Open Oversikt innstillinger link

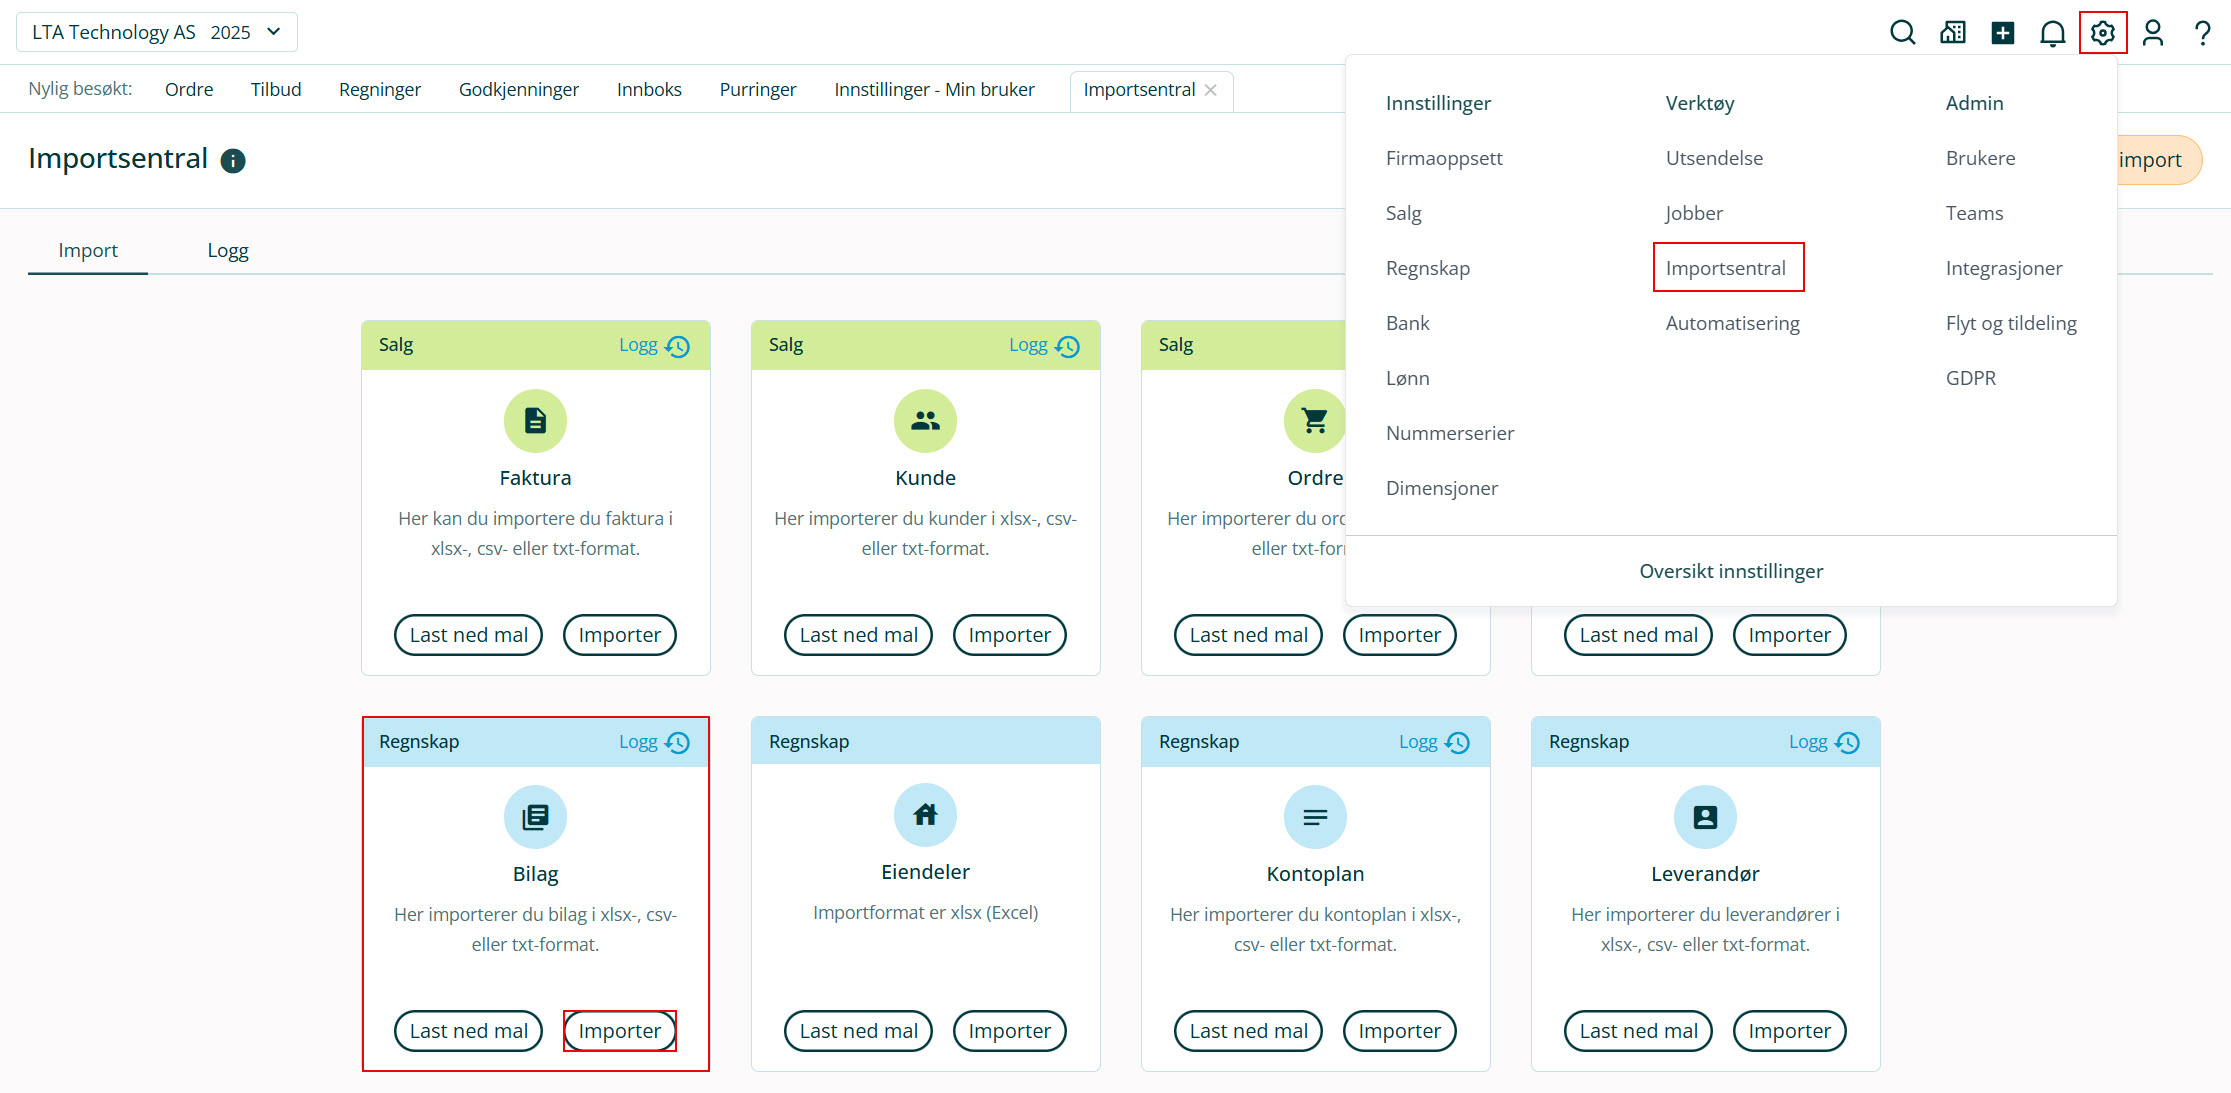coord(1730,571)
